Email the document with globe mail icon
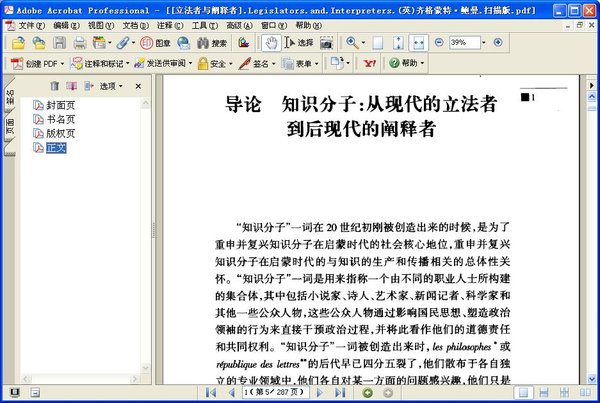 click(x=184, y=43)
